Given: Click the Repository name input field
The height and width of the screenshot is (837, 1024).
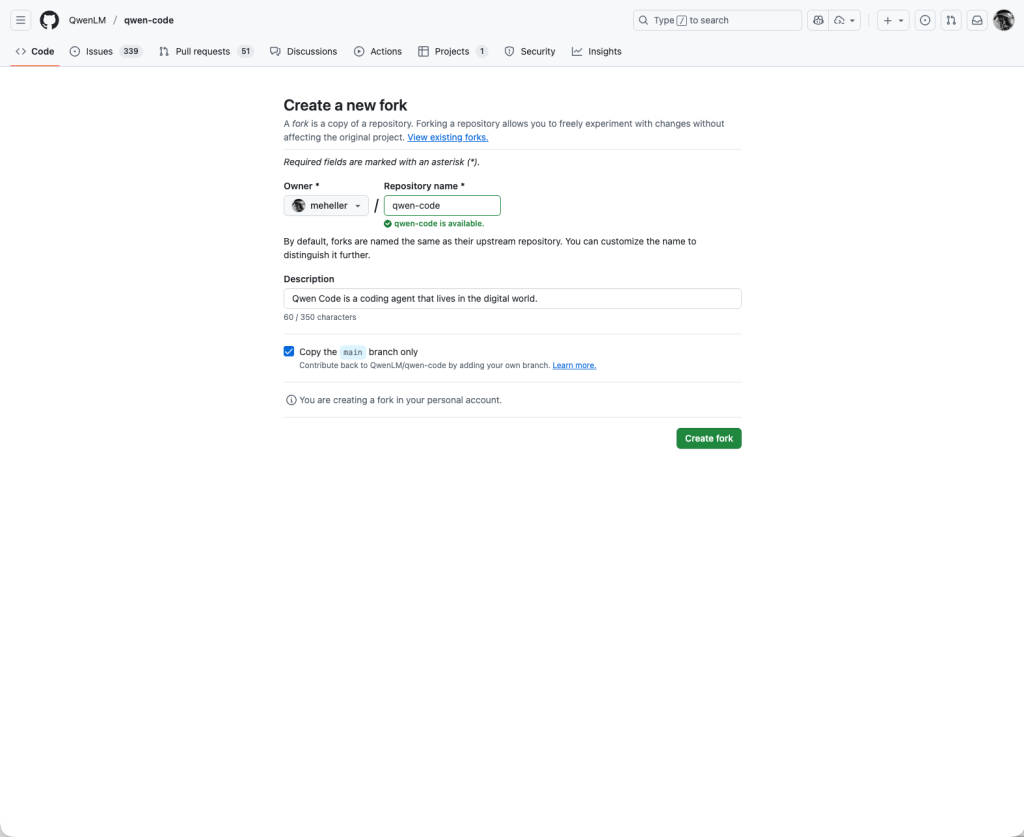Looking at the screenshot, I should point(442,205).
